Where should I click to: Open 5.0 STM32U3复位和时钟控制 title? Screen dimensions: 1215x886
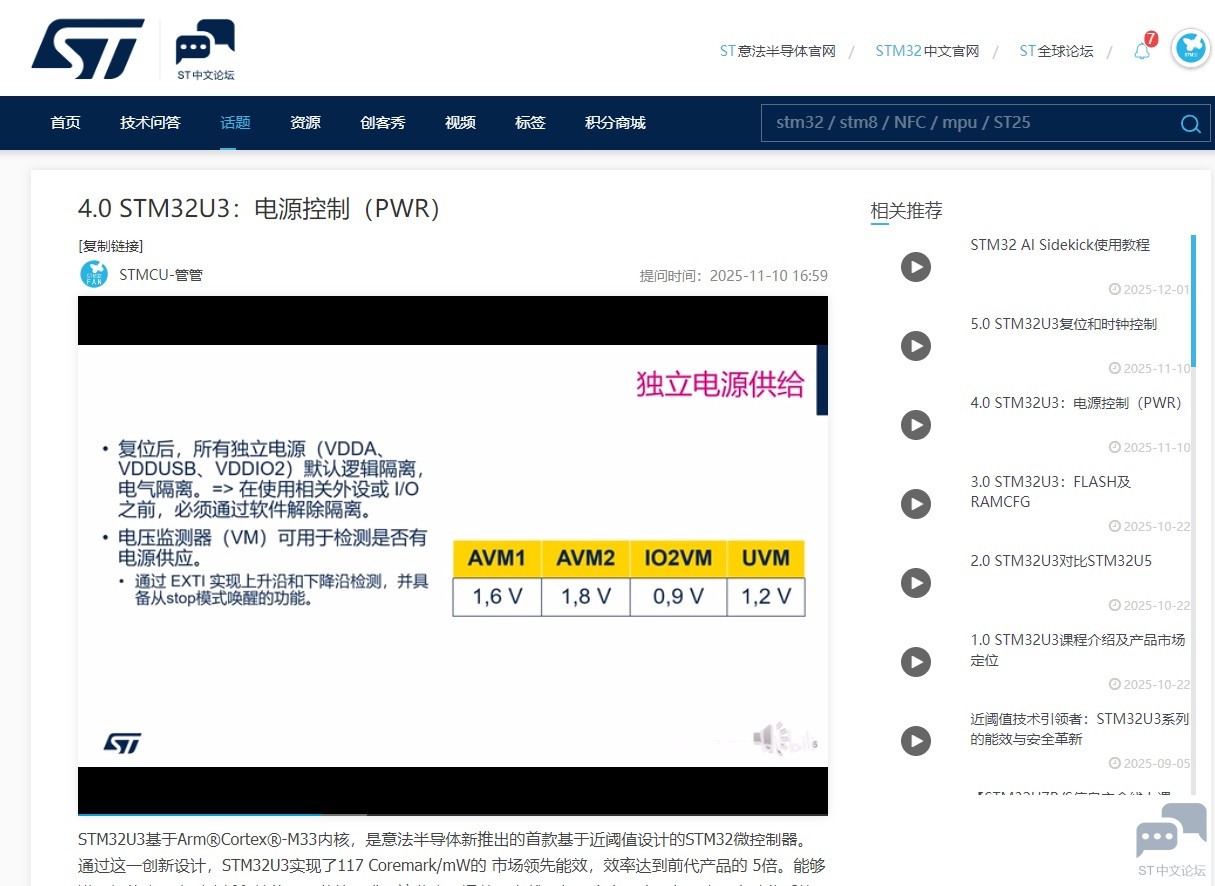tap(1063, 324)
